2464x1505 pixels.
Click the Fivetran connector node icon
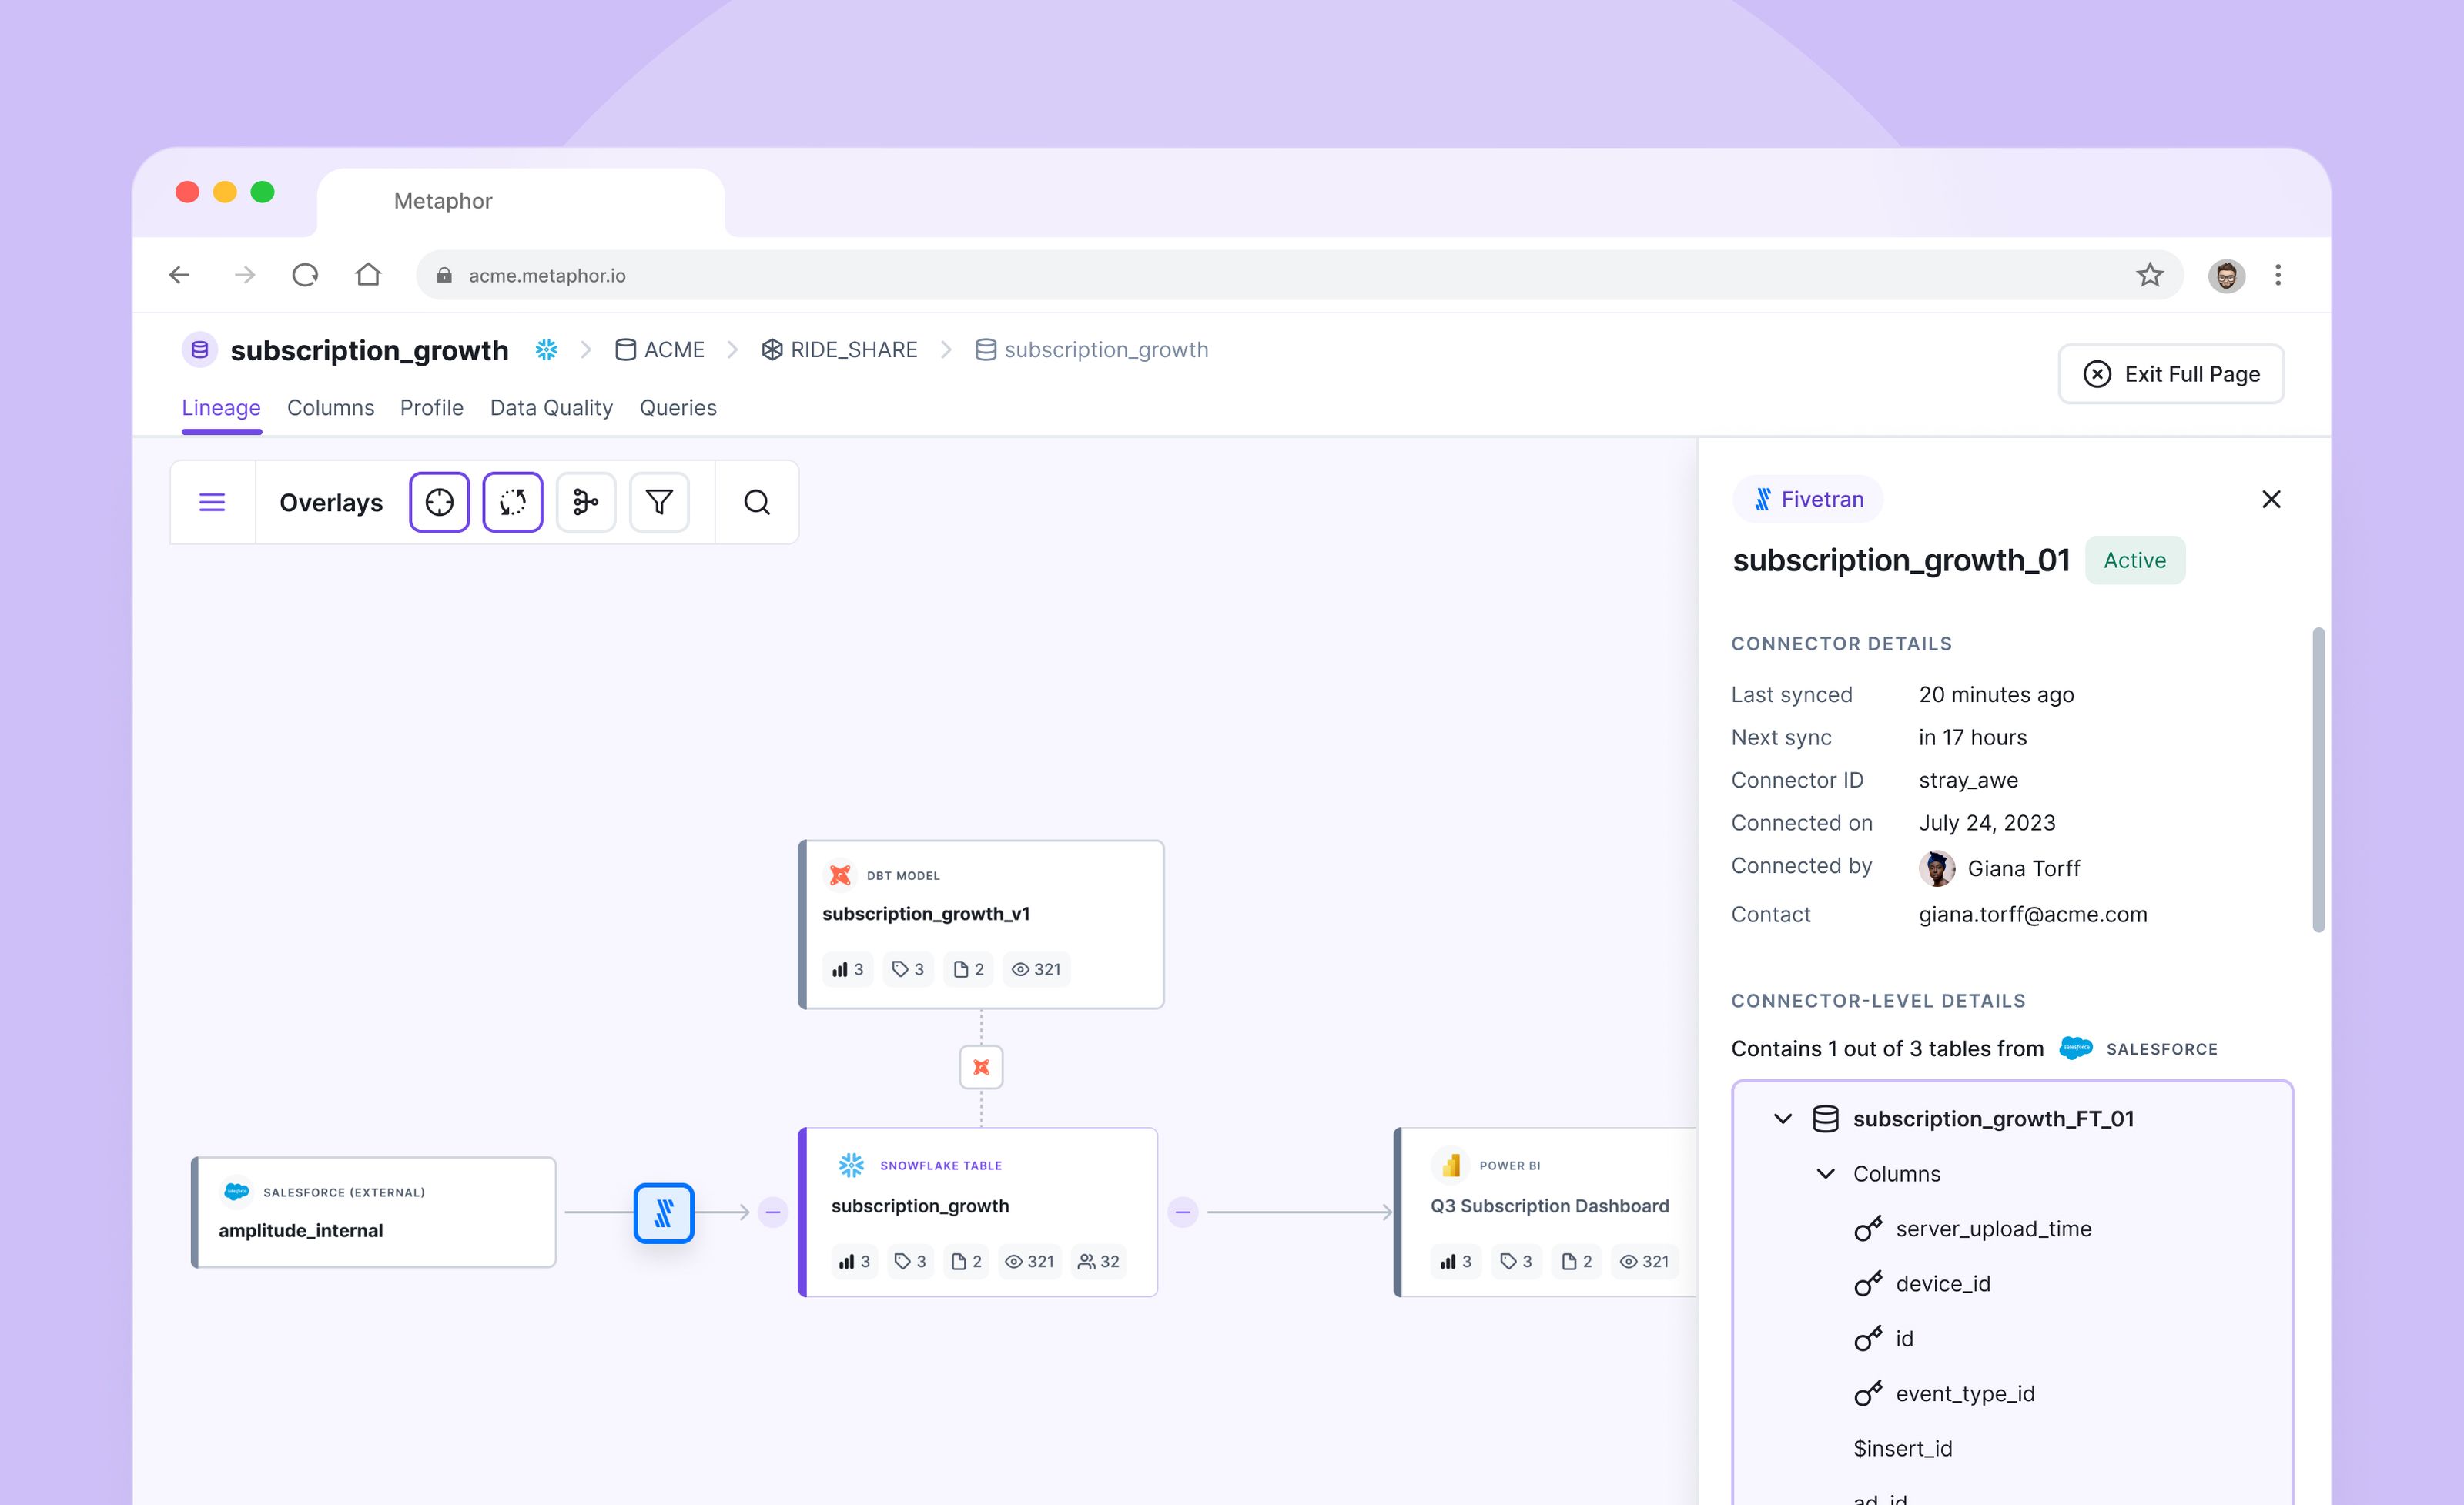(663, 1212)
